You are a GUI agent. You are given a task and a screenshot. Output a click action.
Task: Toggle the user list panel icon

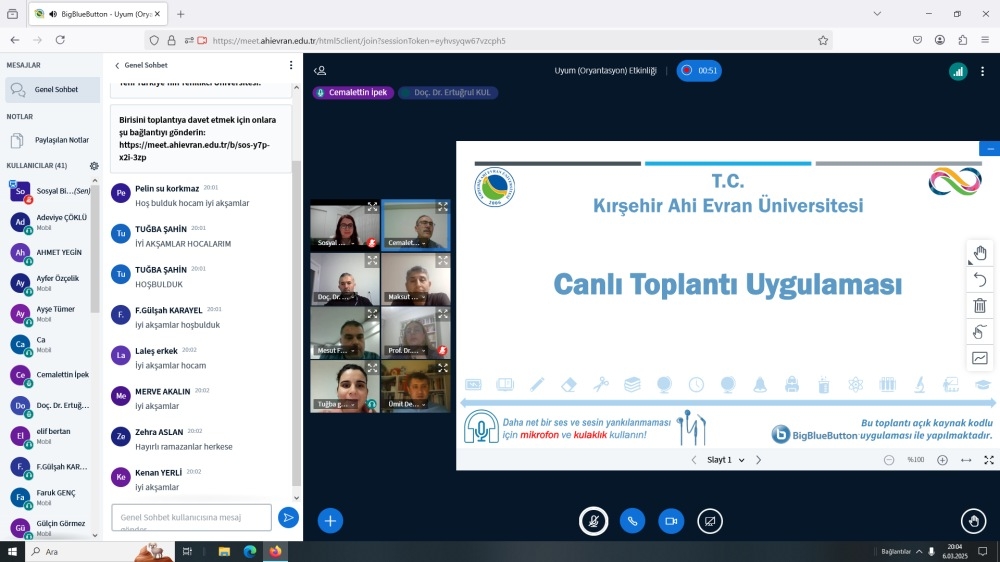coord(320,71)
